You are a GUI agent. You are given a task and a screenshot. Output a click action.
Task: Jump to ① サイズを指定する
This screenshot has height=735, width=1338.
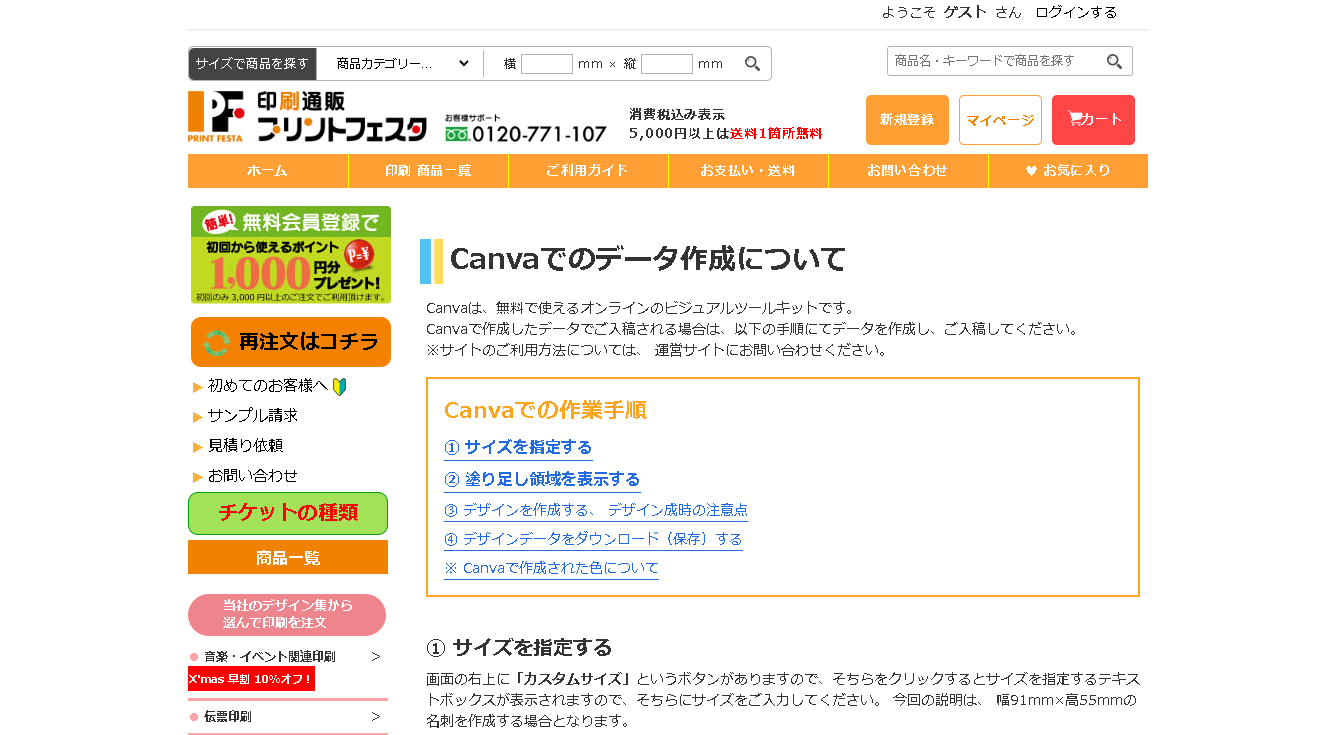coord(518,448)
